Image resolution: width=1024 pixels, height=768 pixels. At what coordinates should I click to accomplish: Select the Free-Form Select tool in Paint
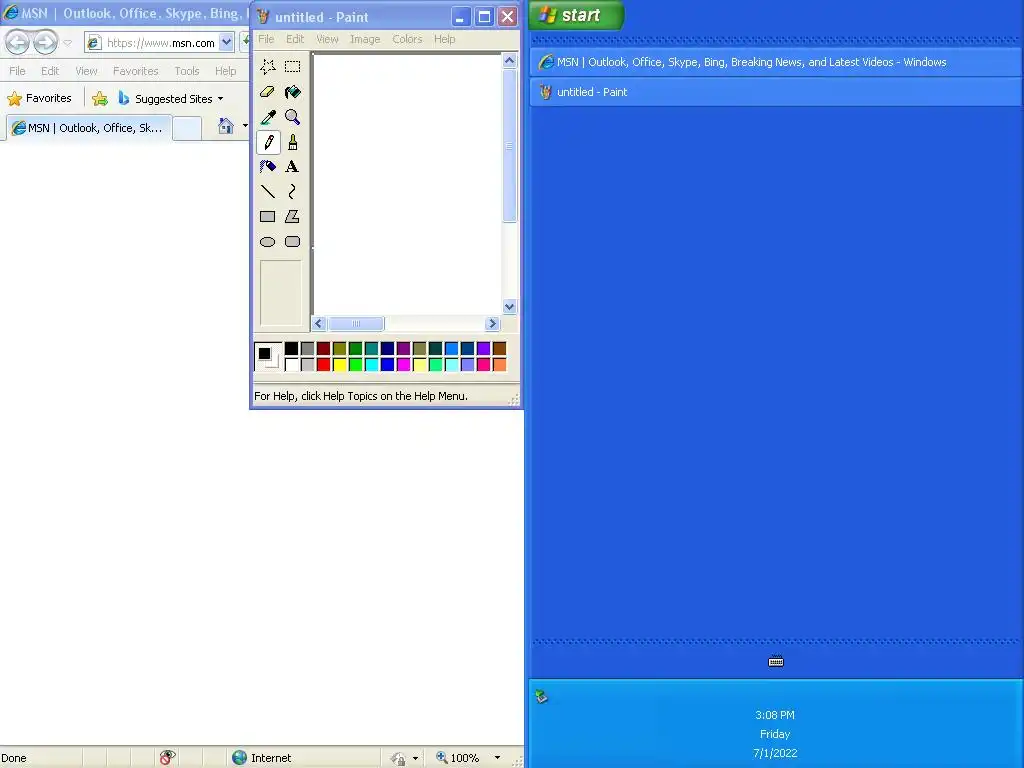268,67
